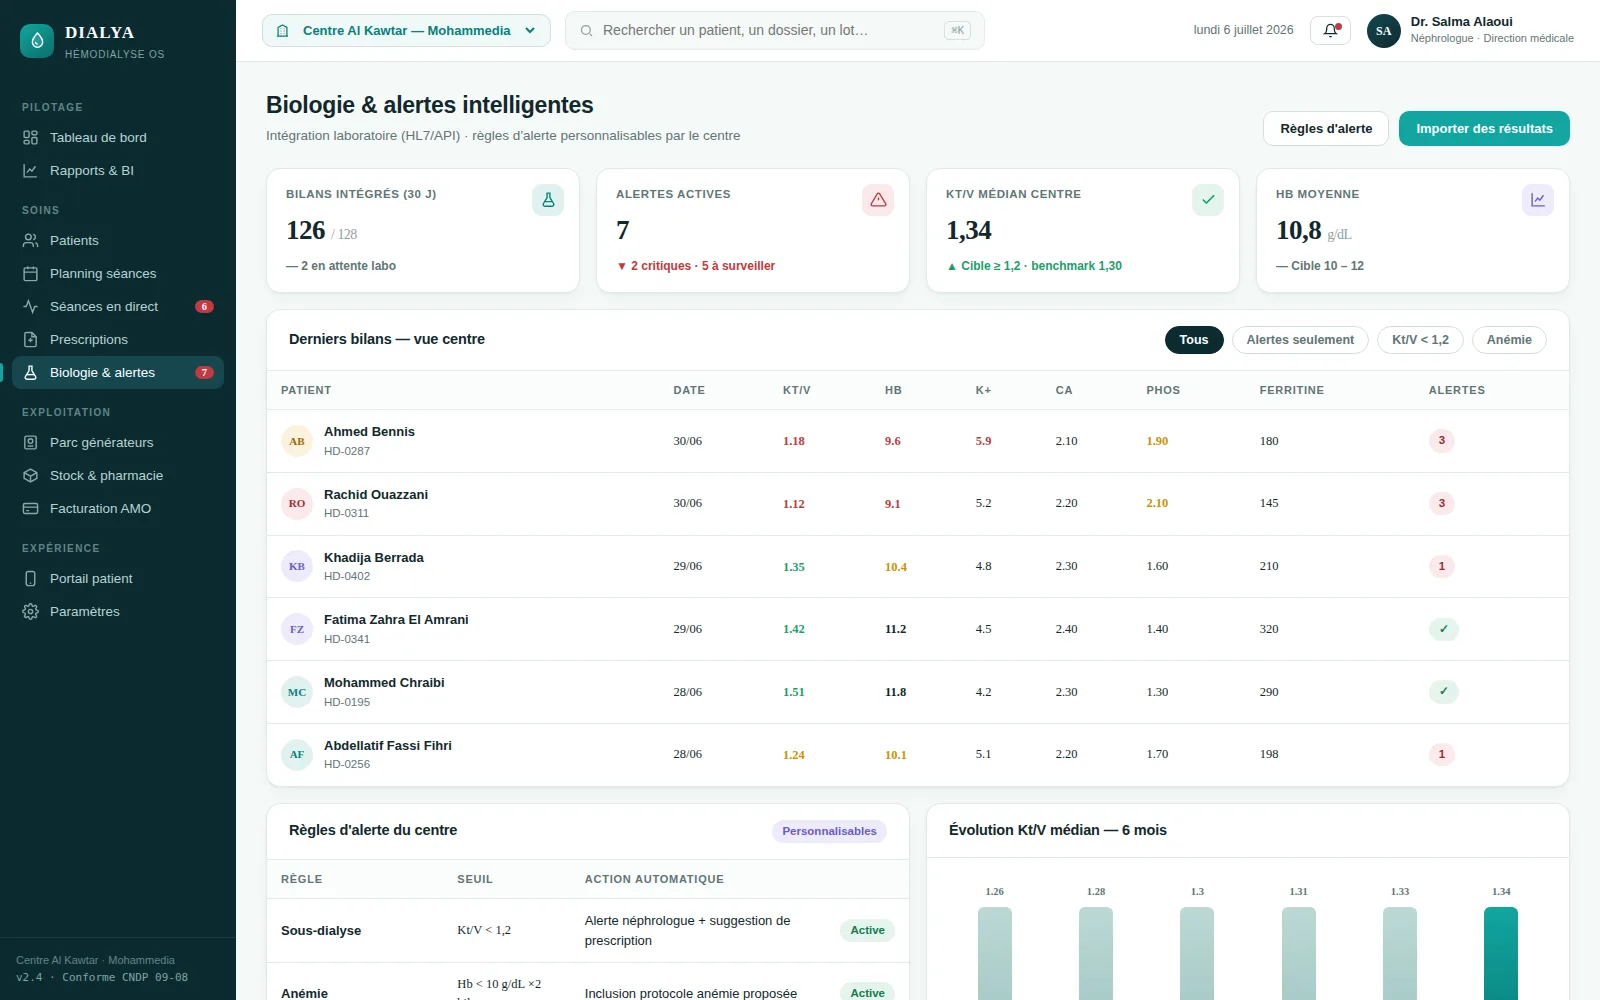The width and height of the screenshot is (1600, 1000).
Task: Open Parc générateurs icon
Action: 31,442
